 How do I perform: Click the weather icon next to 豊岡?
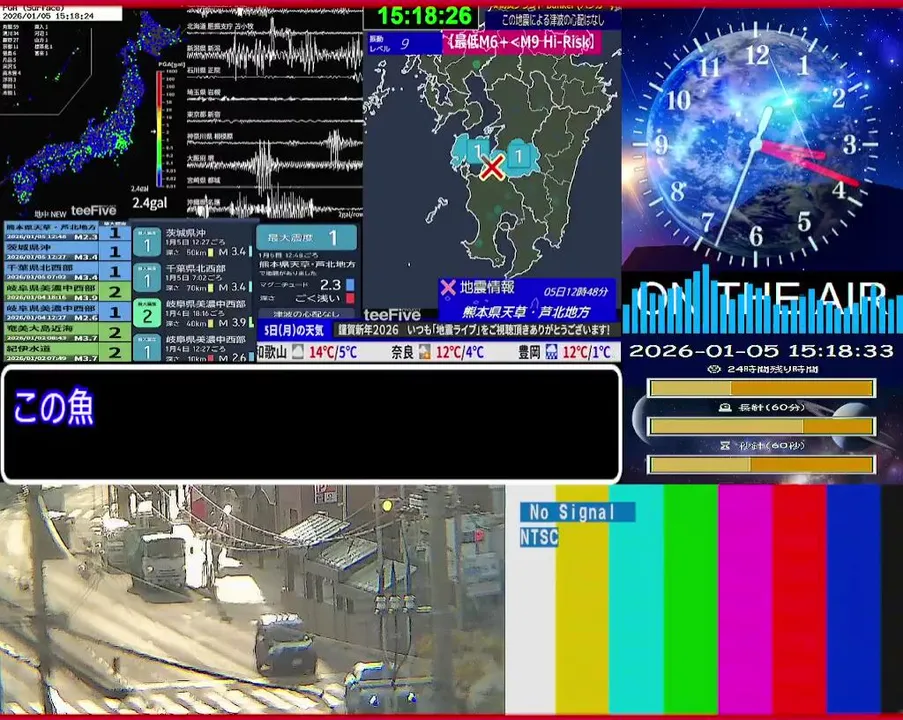pos(551,351)
